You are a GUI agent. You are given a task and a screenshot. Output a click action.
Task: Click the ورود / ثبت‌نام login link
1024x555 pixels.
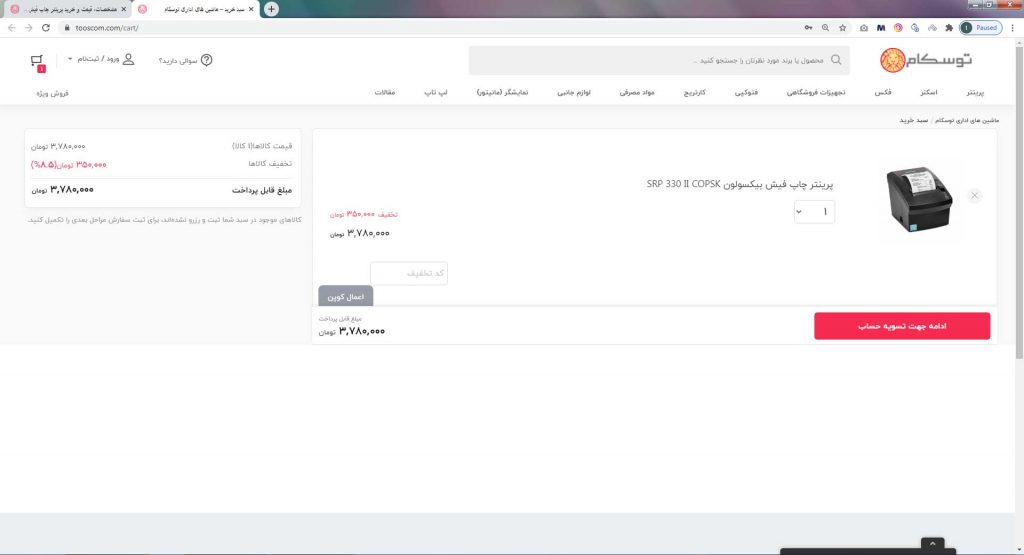pyautogui.click(x=98, y=59)
